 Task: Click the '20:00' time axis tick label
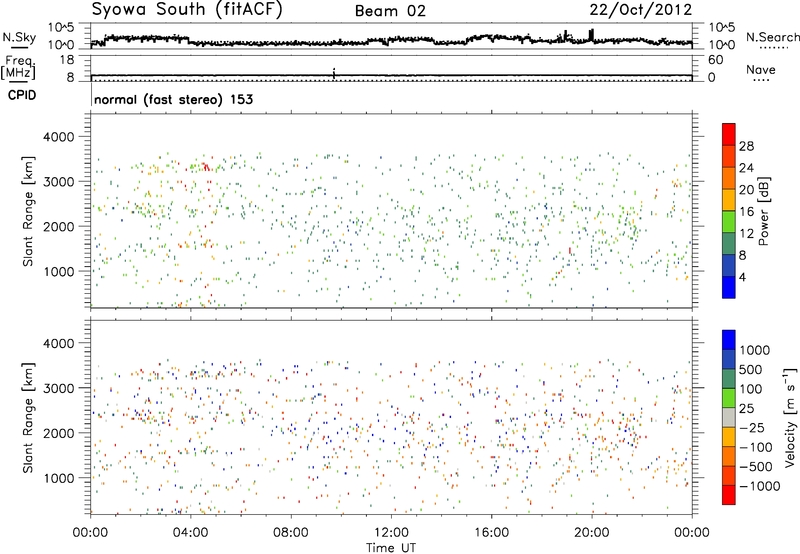pos(591,533)
